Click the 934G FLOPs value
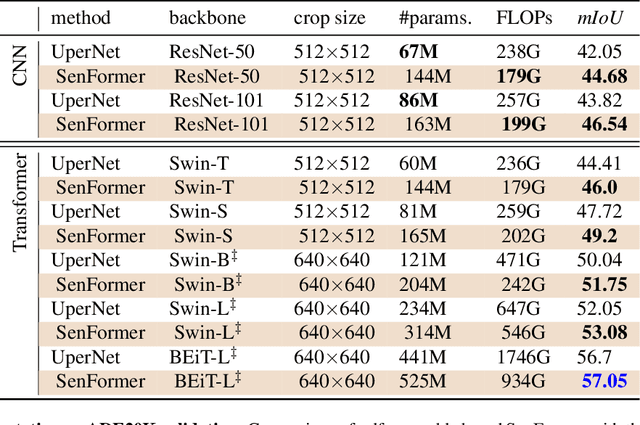 [523, 380]
